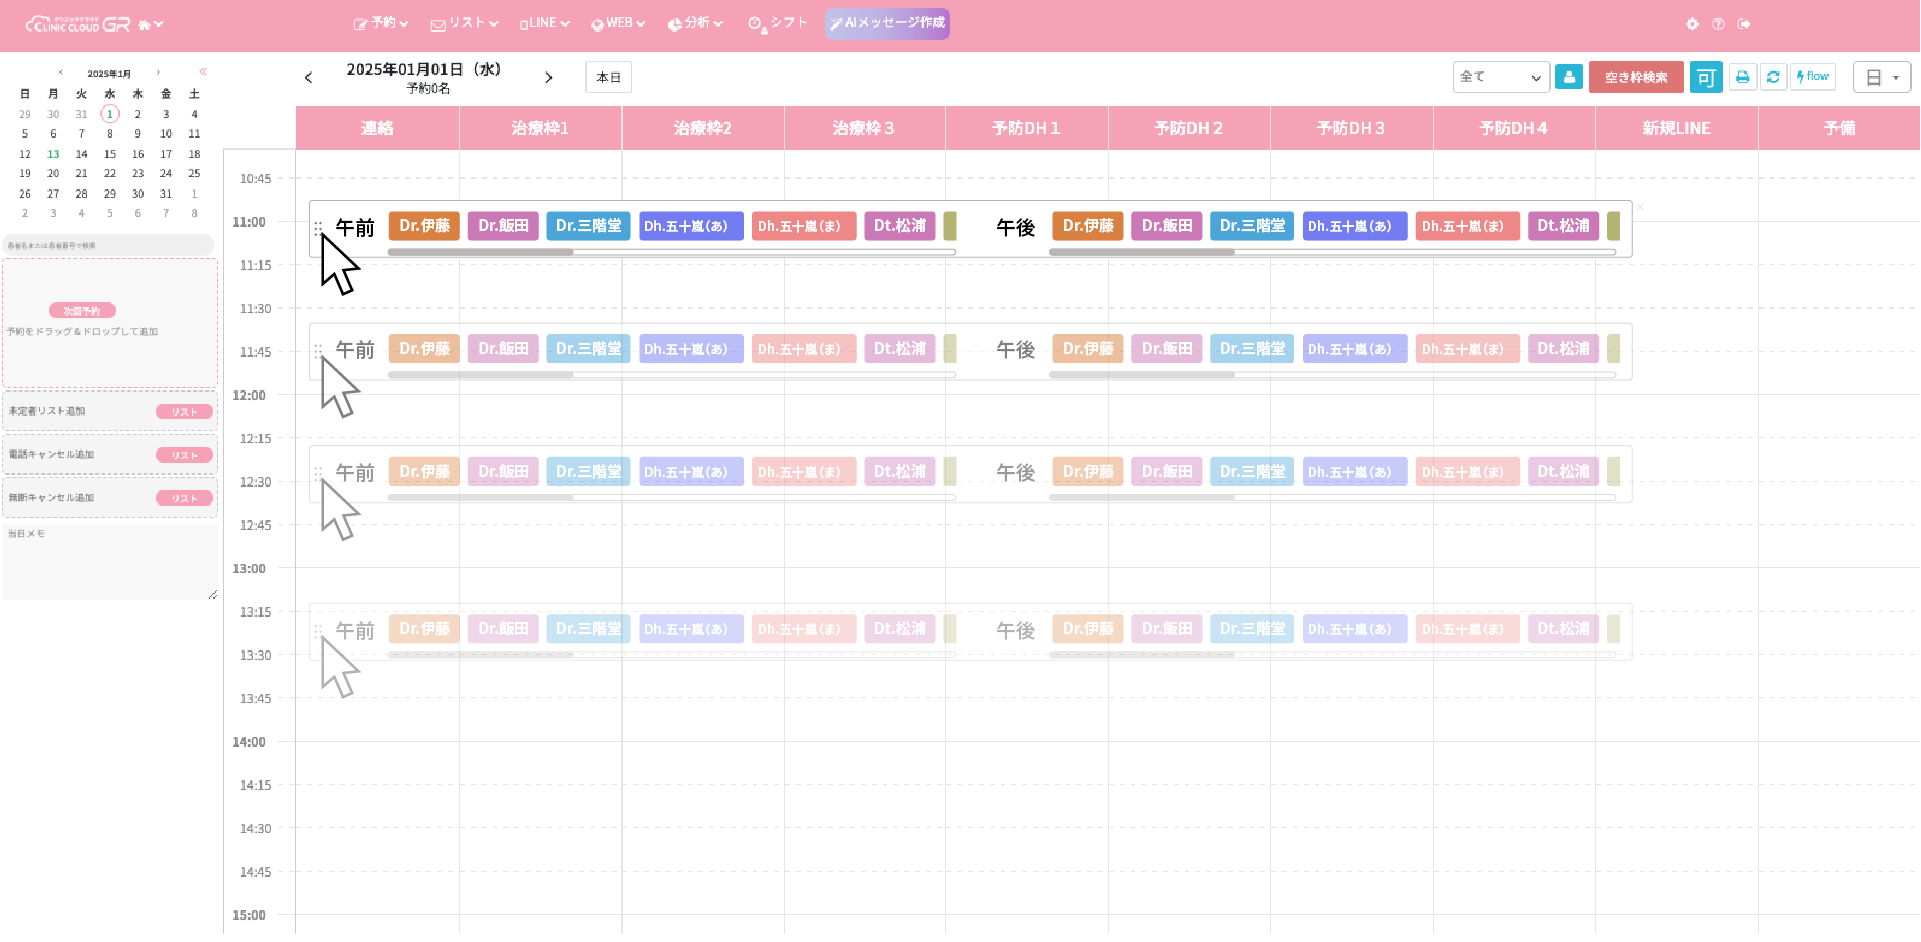Expand the layout view dropdown
The width and height of the screenshot is (1921, 942).
1881,77
